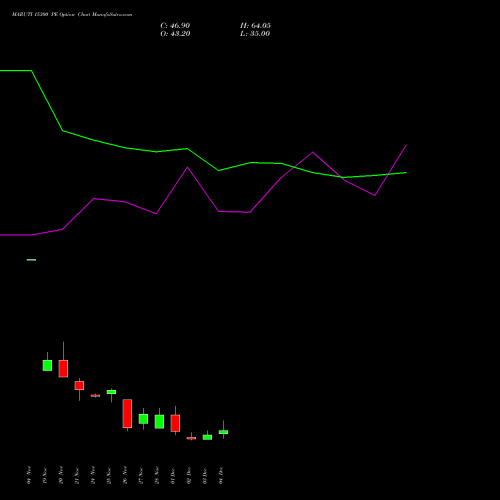Image resolution: width=500 pixels, height=500 pixels.
Task: Select the green candlestick for 03 Dec
Action: tap(207, 437)
